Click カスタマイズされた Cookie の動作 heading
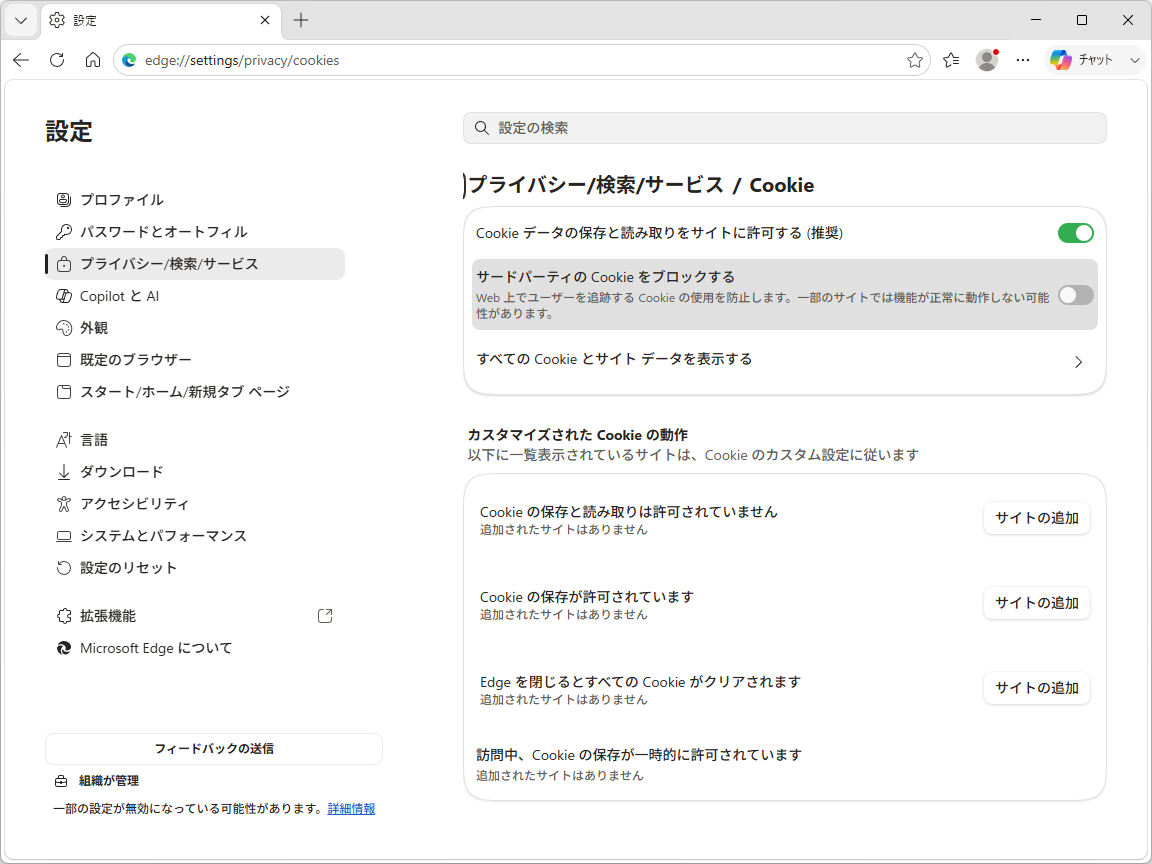1152x864 pixels. click(577, 435)
